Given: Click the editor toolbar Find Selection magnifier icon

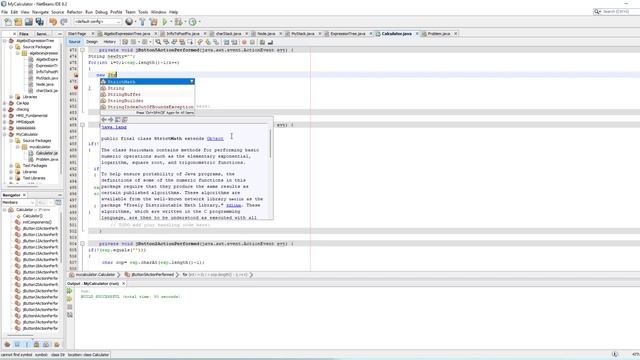Looking at the screenshot, I should click(x=158, y=42).
